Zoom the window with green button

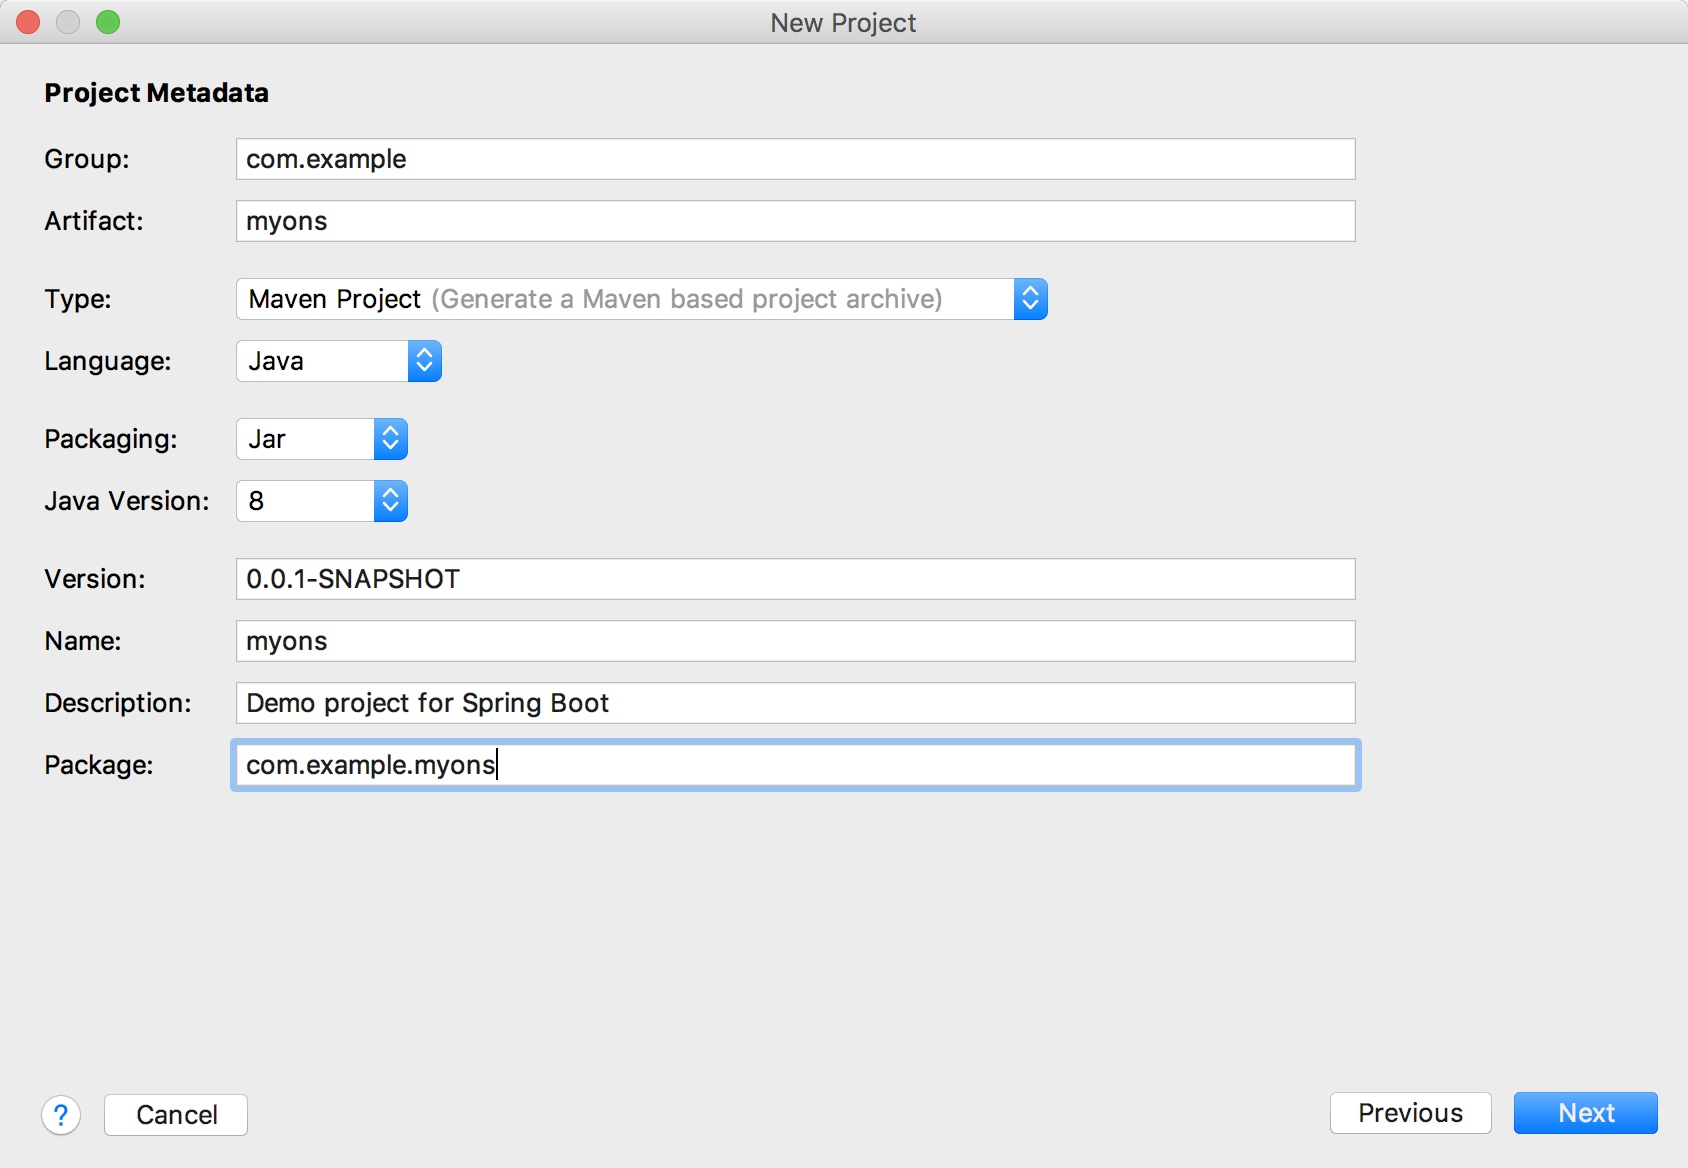tap(108, 22)
